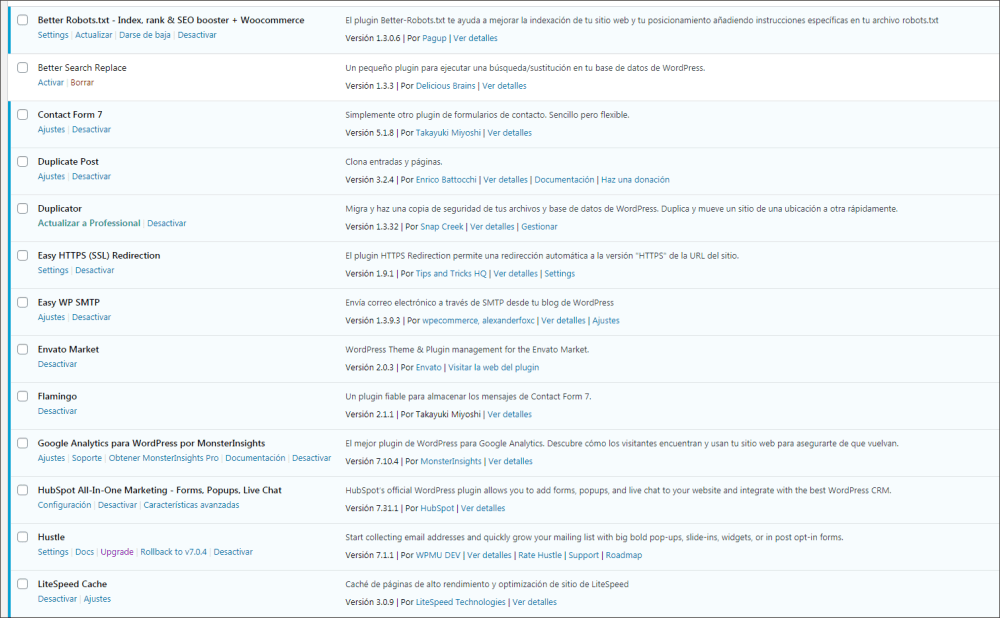Open Ajustes for Duplicate Post
The height and width of the screenshot is (618, 1000).
(51, 177)
